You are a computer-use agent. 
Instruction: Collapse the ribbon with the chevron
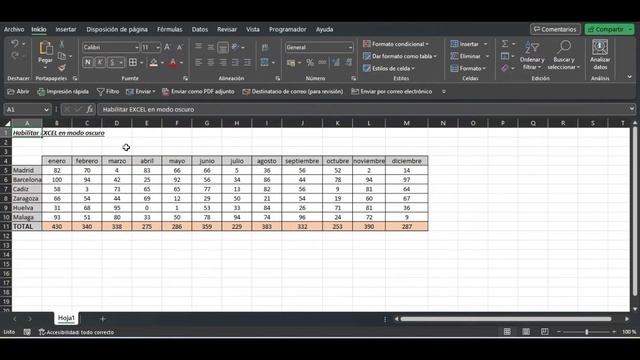(x=629, y=77)
